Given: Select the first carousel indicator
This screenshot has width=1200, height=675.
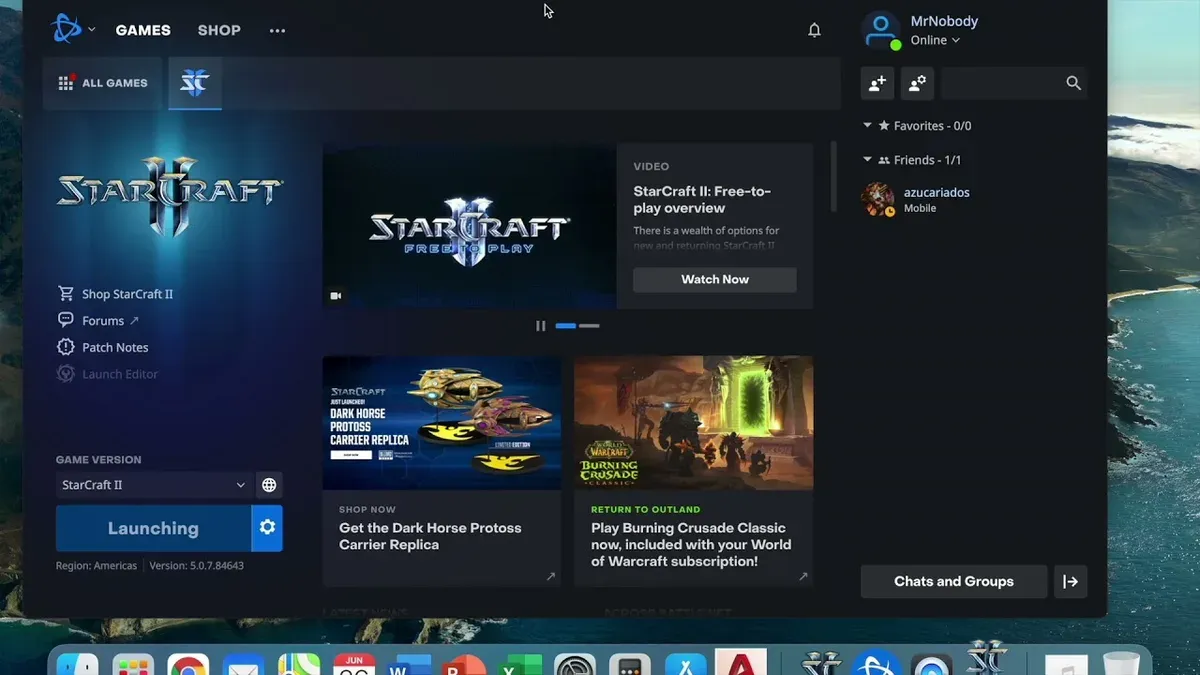Looking at the screenshot, I should [x=565, y=326].
